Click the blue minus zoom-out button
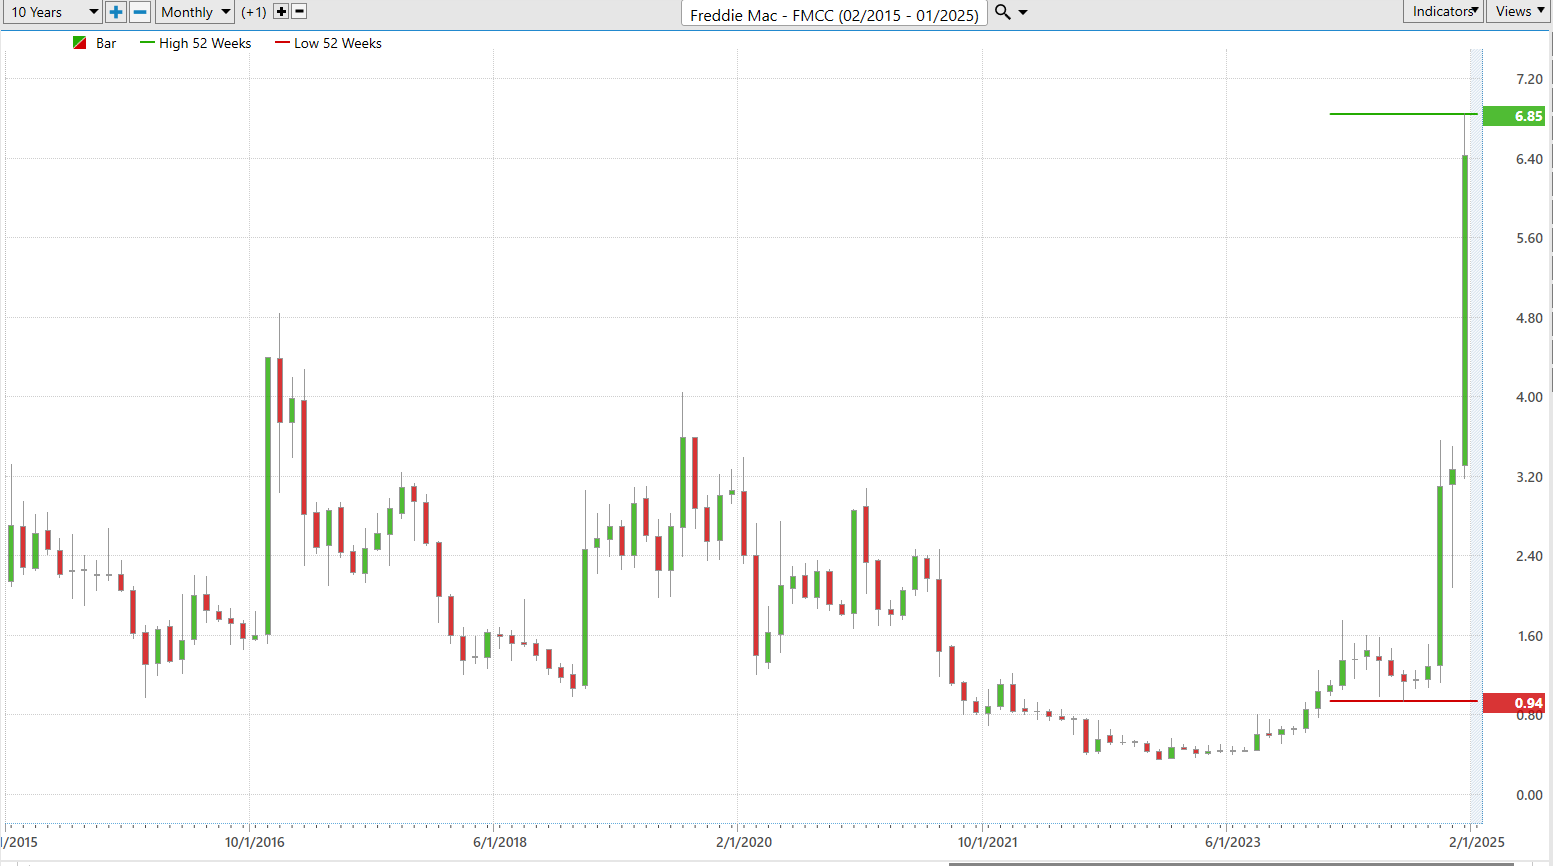This screenshot has width=1553, height=866. point(140,12)
